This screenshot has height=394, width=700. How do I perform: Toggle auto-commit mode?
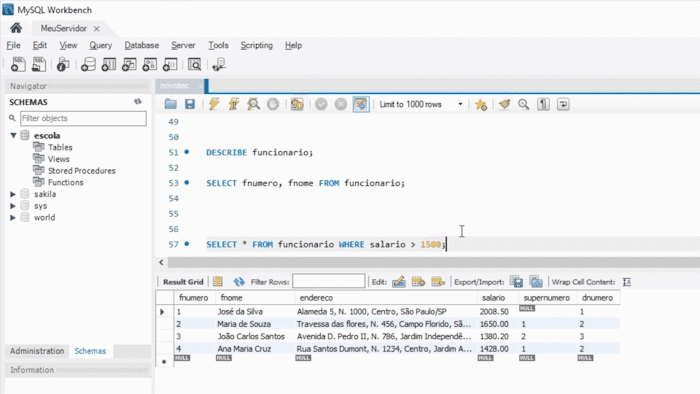click(361, 104)
